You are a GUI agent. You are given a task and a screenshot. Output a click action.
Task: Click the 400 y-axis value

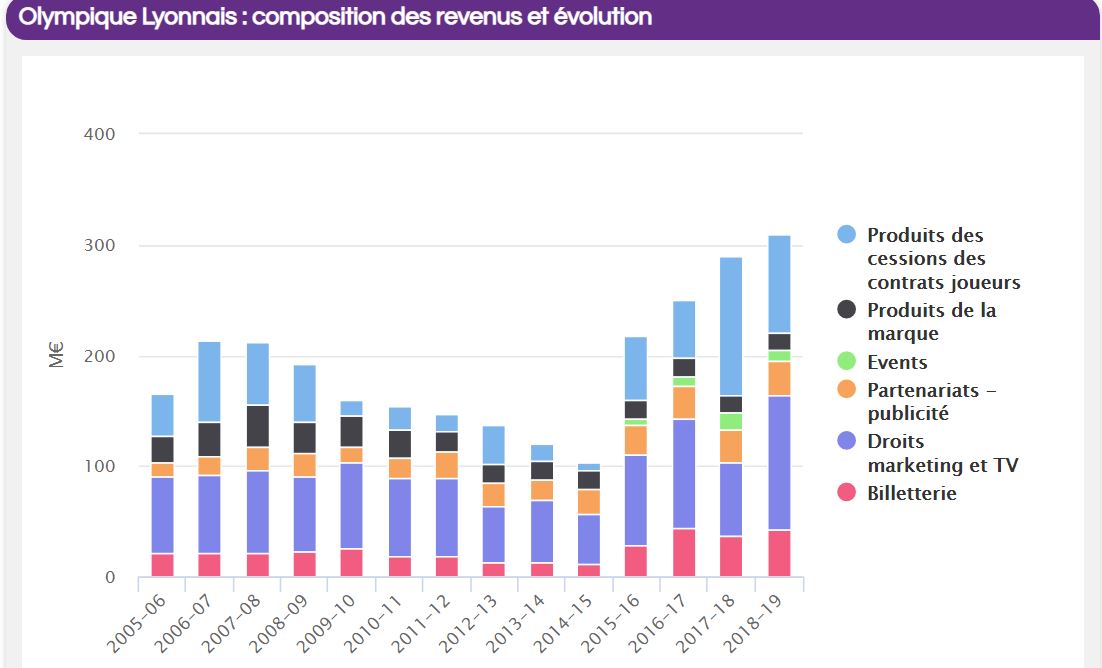pyautogui.click(x=99, y=134)
